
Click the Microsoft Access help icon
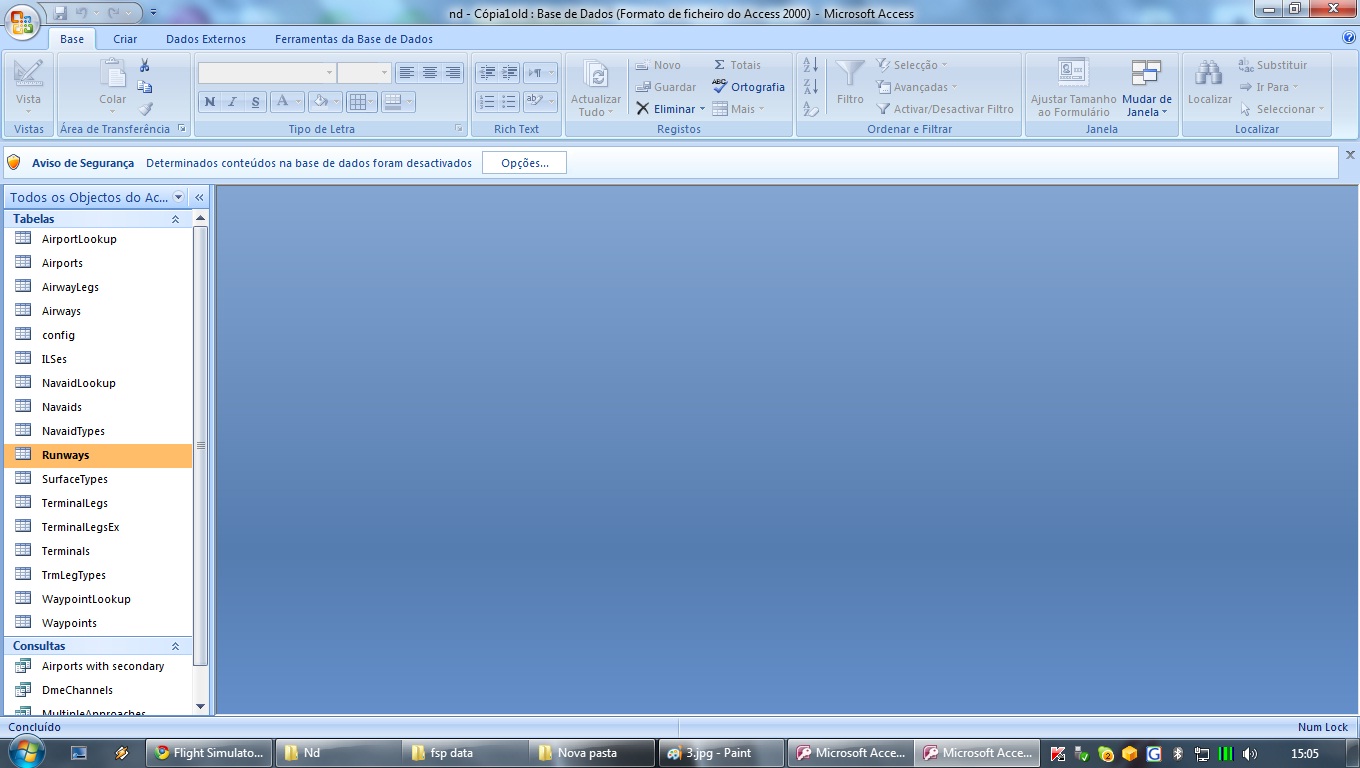point(1349,38)
